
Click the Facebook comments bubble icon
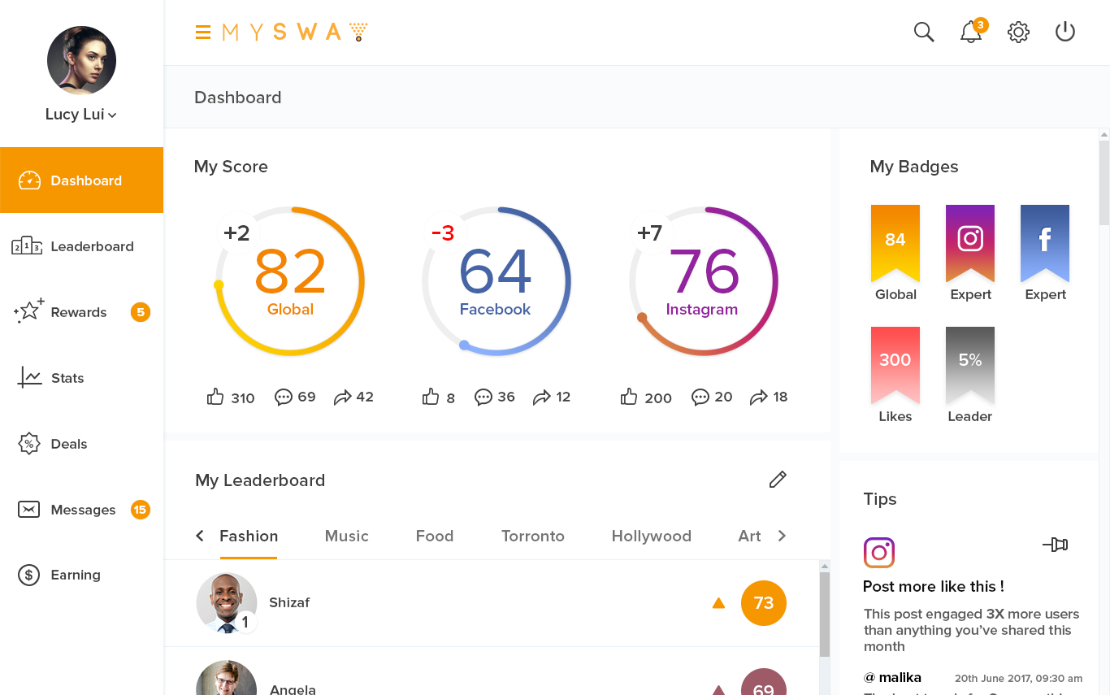point(484,397)
